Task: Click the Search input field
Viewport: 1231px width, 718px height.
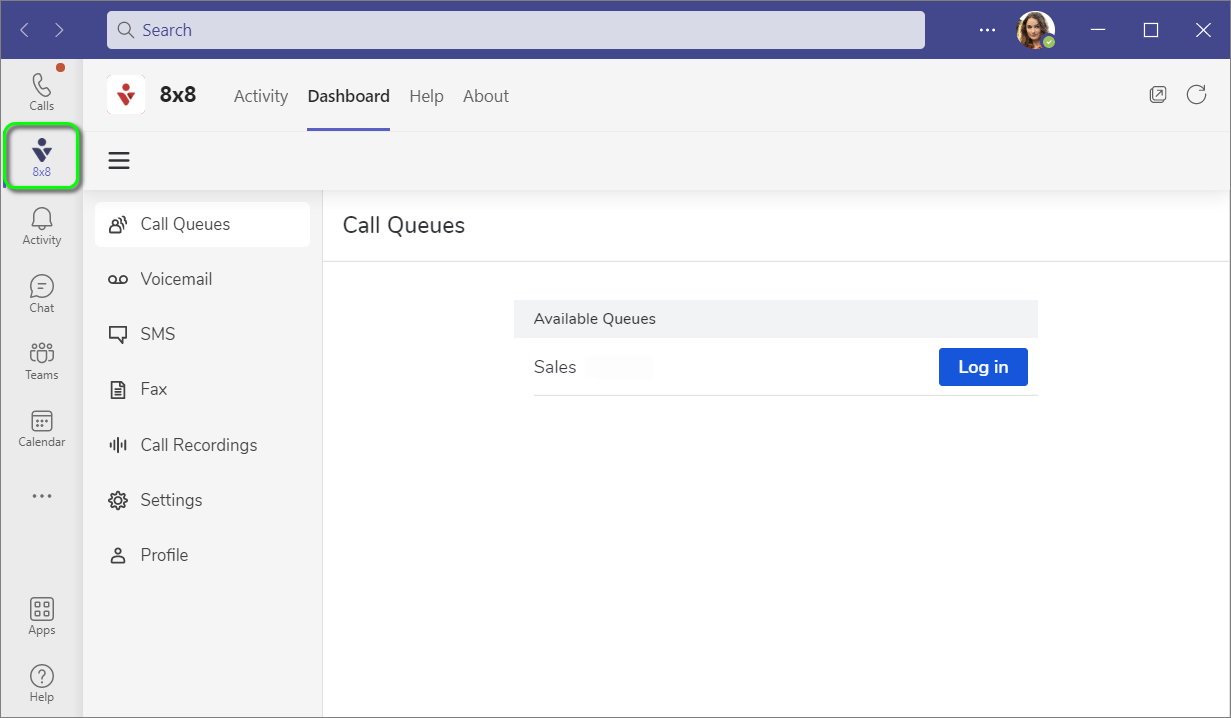Action: pos(515,30)
